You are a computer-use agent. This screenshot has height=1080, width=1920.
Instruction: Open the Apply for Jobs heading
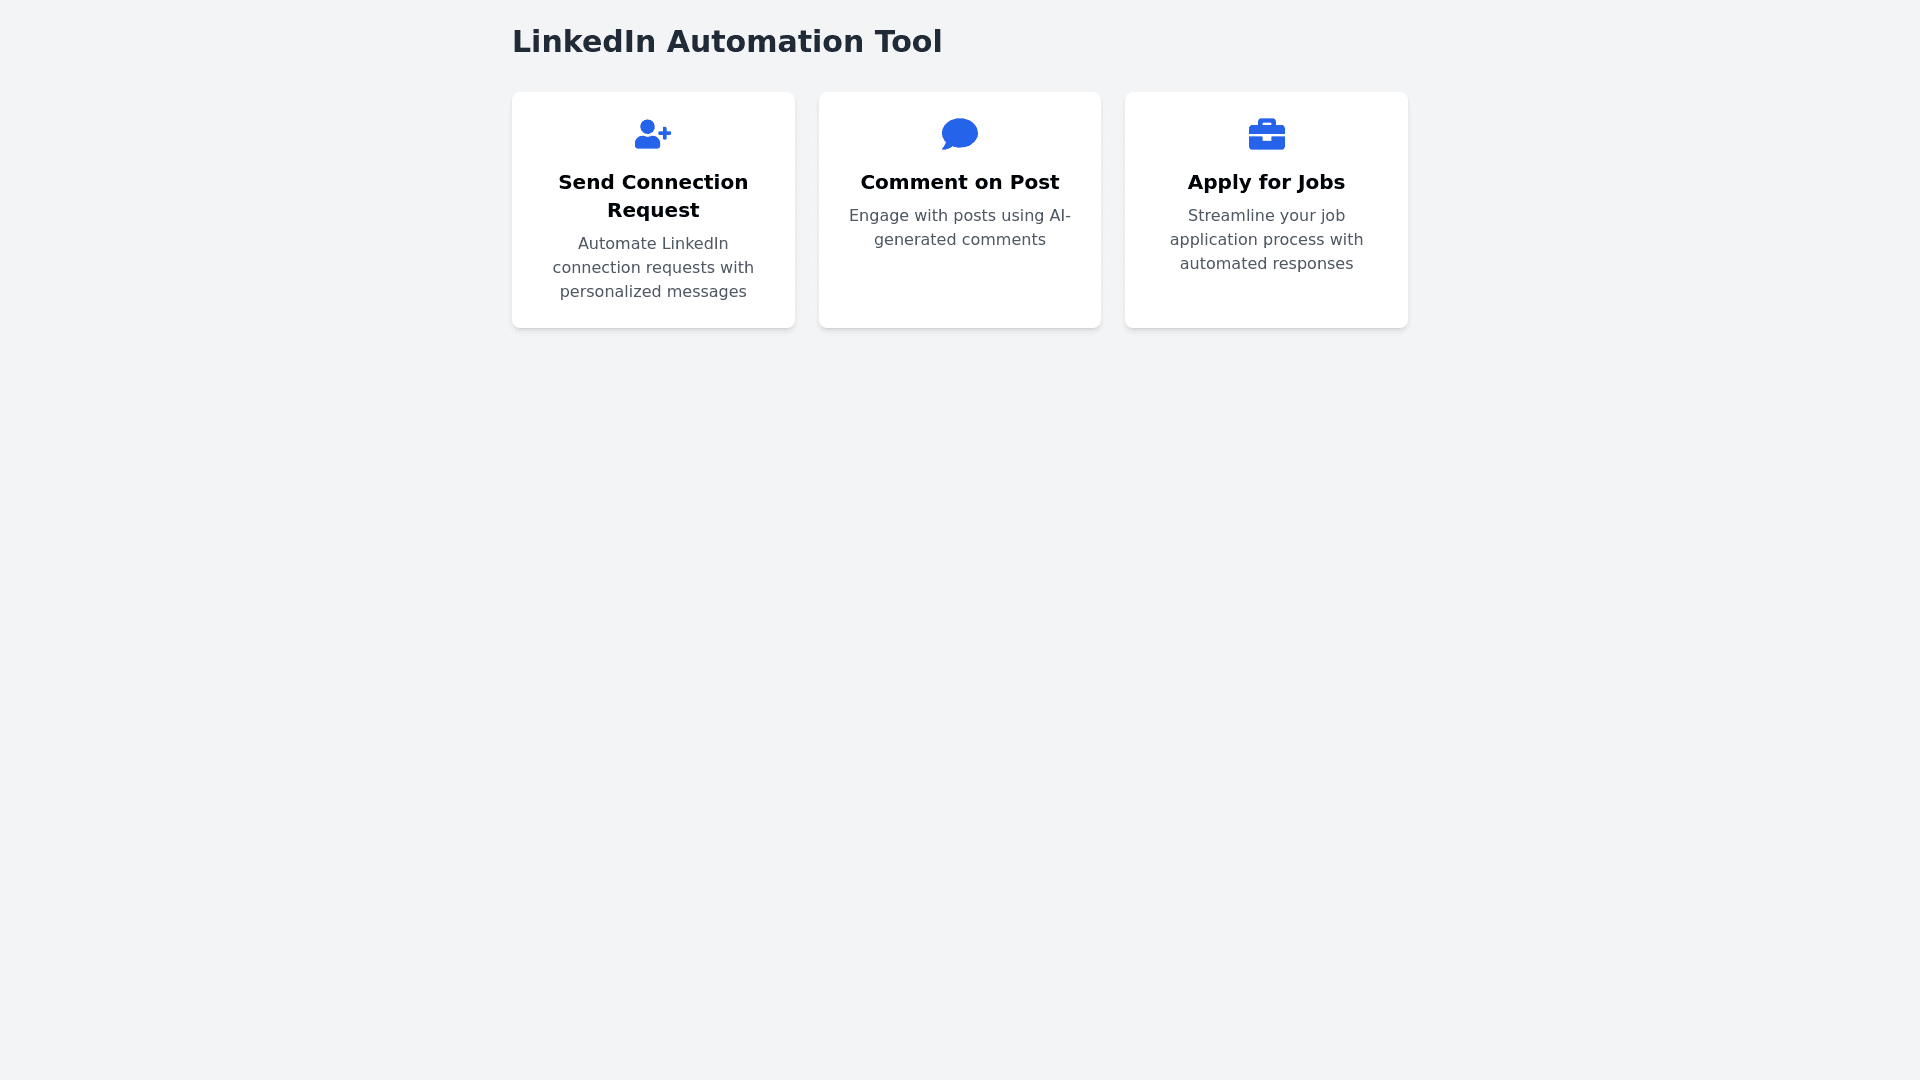1266,183
